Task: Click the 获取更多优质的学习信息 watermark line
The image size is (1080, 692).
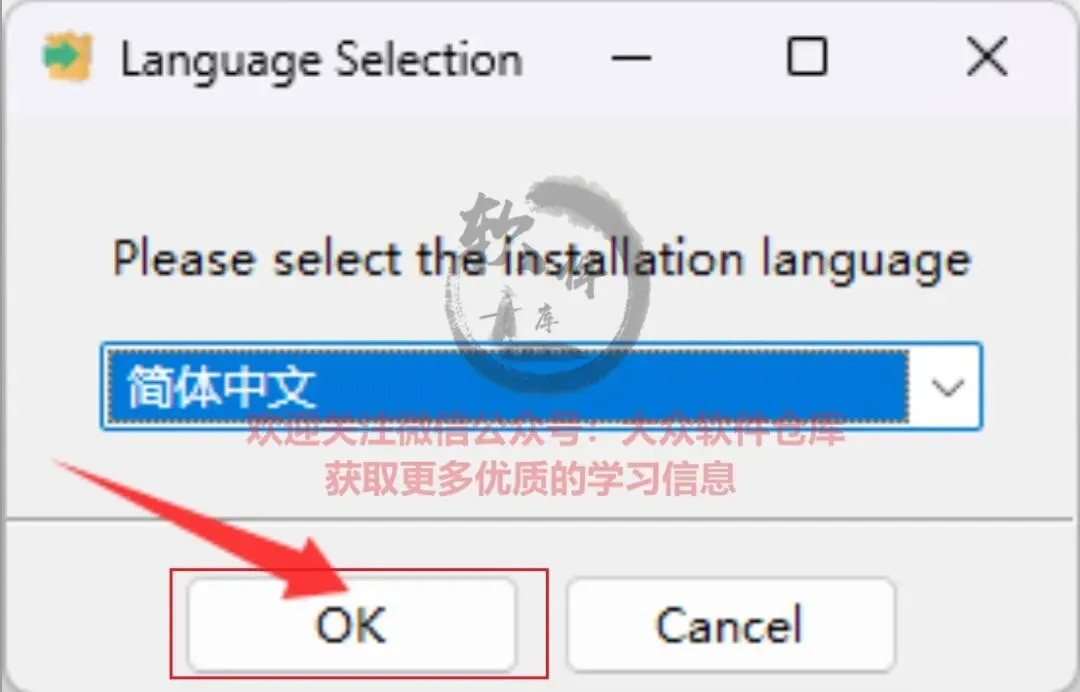Action: point(530,477)
